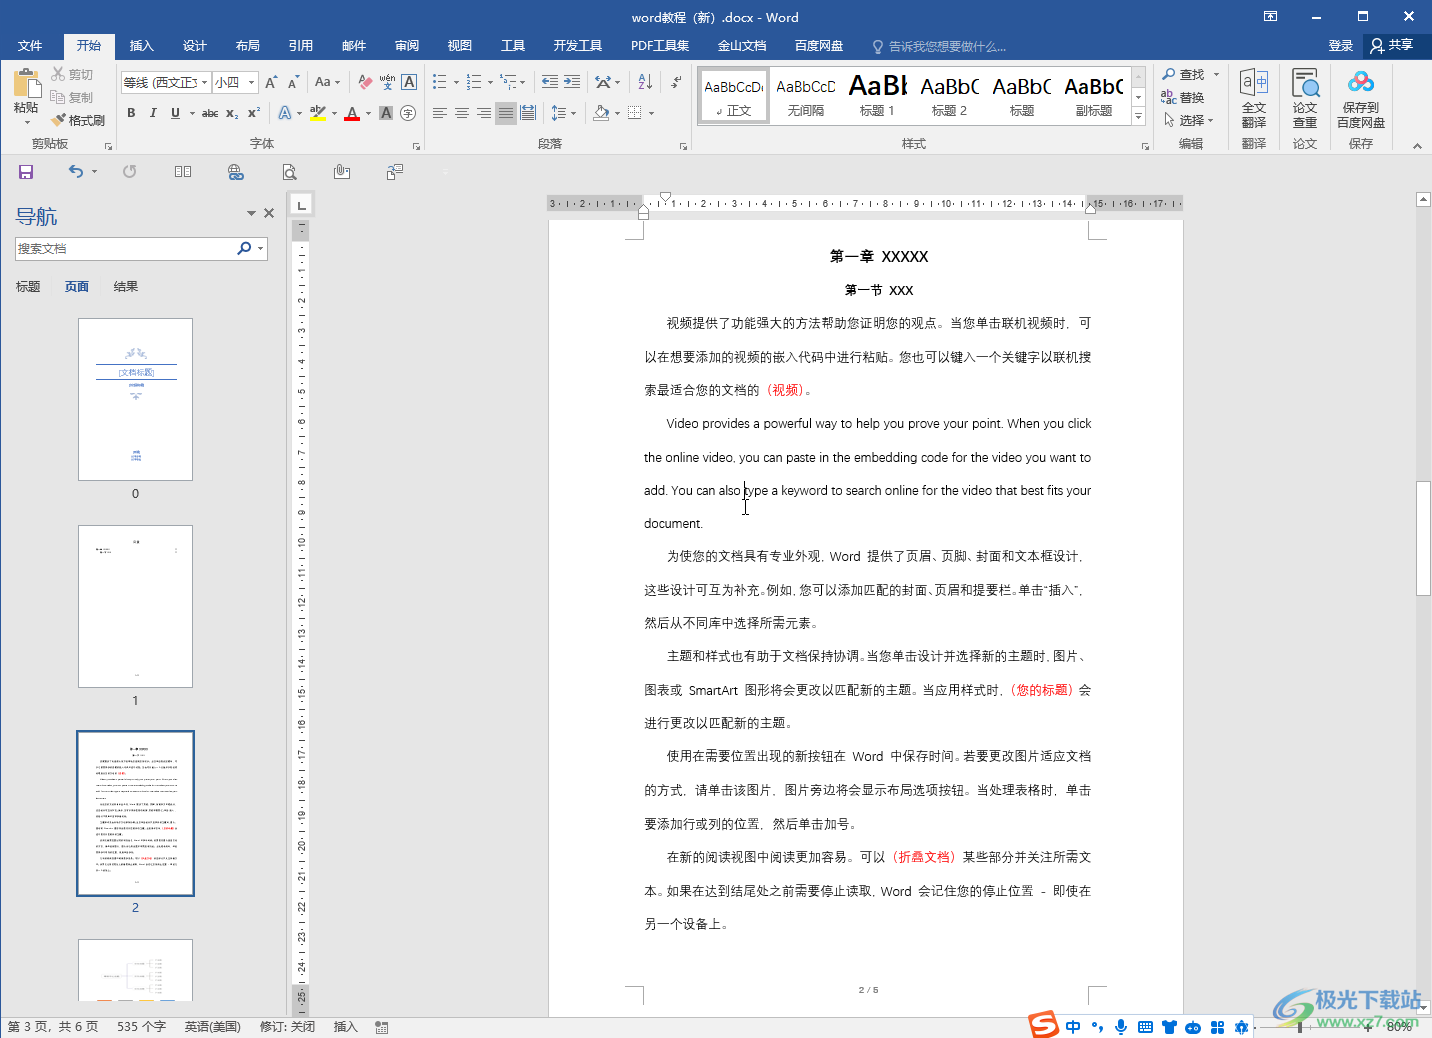Apply superscript formatting

click(254, 113)
